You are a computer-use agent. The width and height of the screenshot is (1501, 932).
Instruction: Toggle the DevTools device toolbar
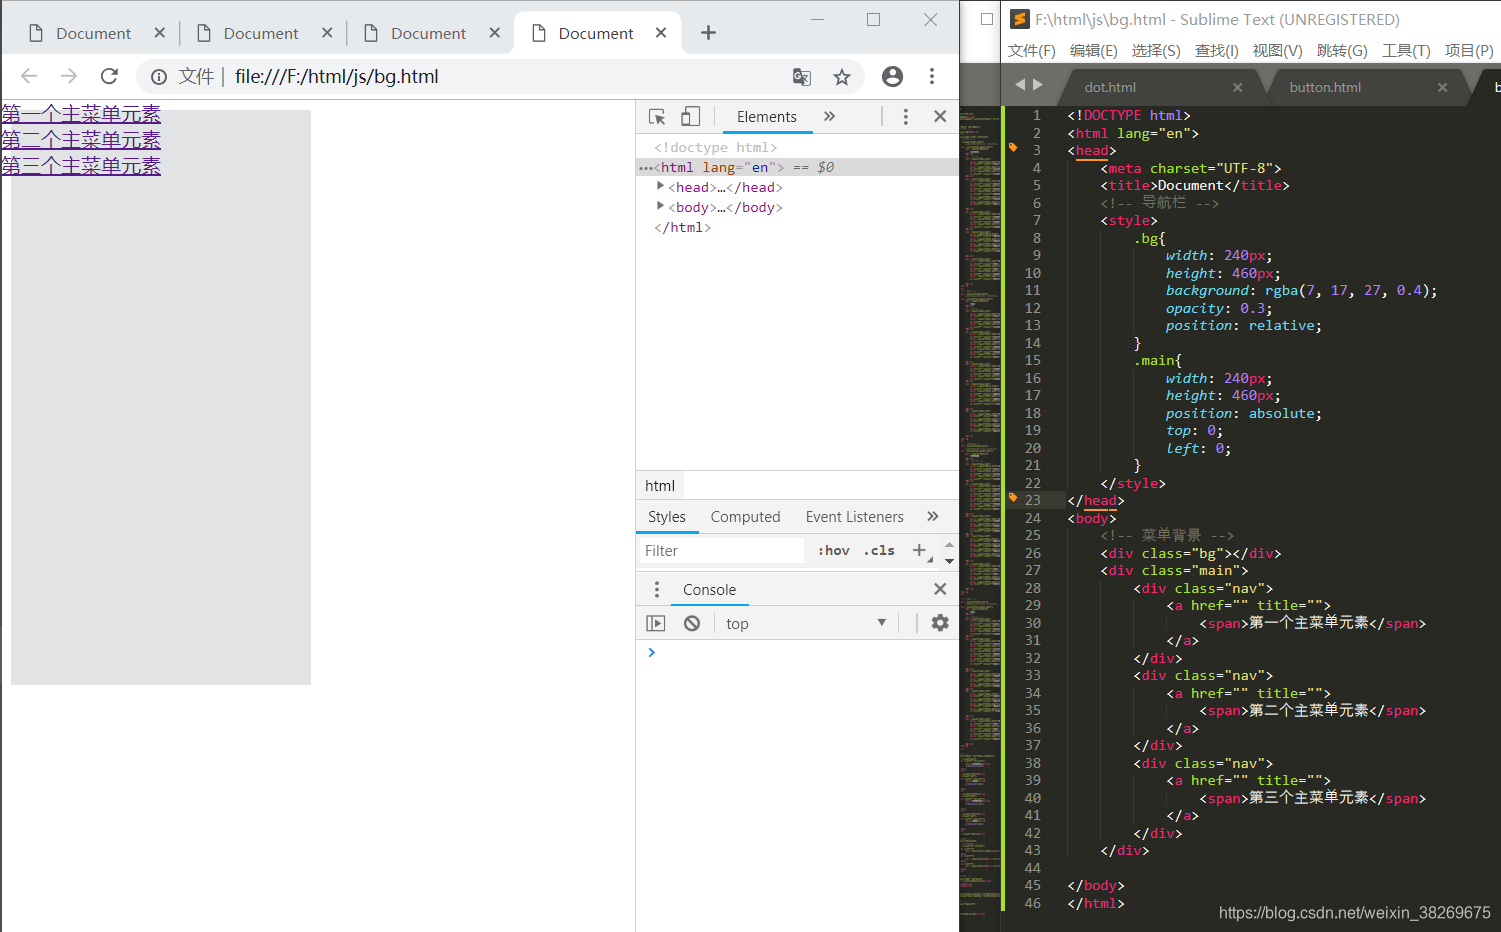point(691,117)
